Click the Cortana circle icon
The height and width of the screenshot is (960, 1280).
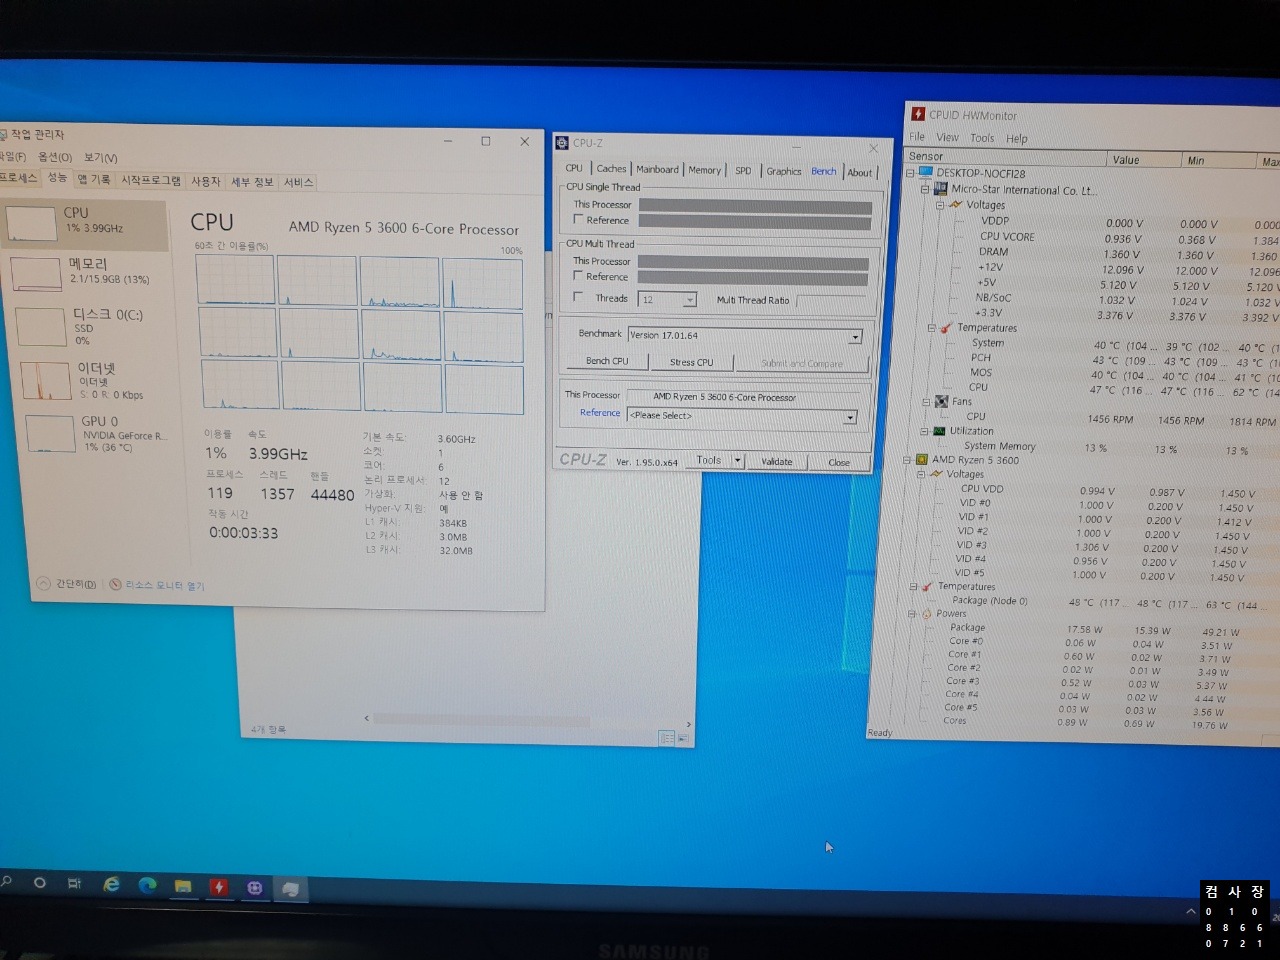click(x=40, y=883)
